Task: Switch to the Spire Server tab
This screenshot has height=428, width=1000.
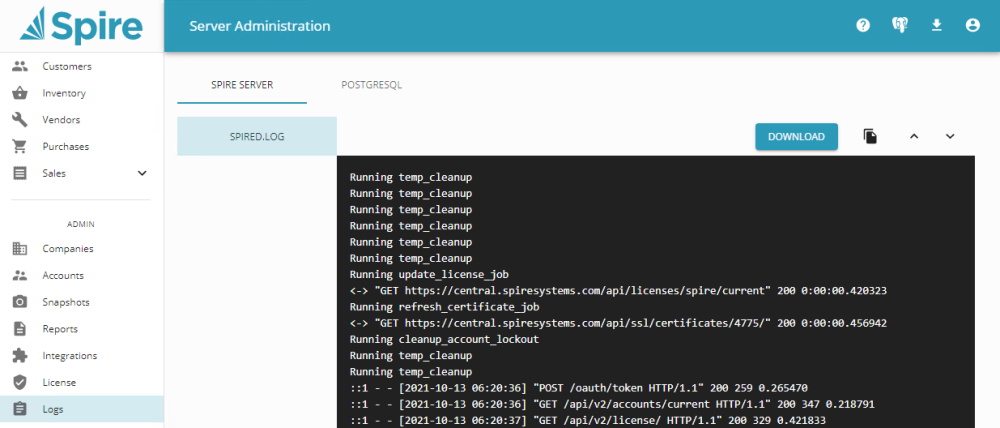Action: pyautogui.click(x=242, y=85)
